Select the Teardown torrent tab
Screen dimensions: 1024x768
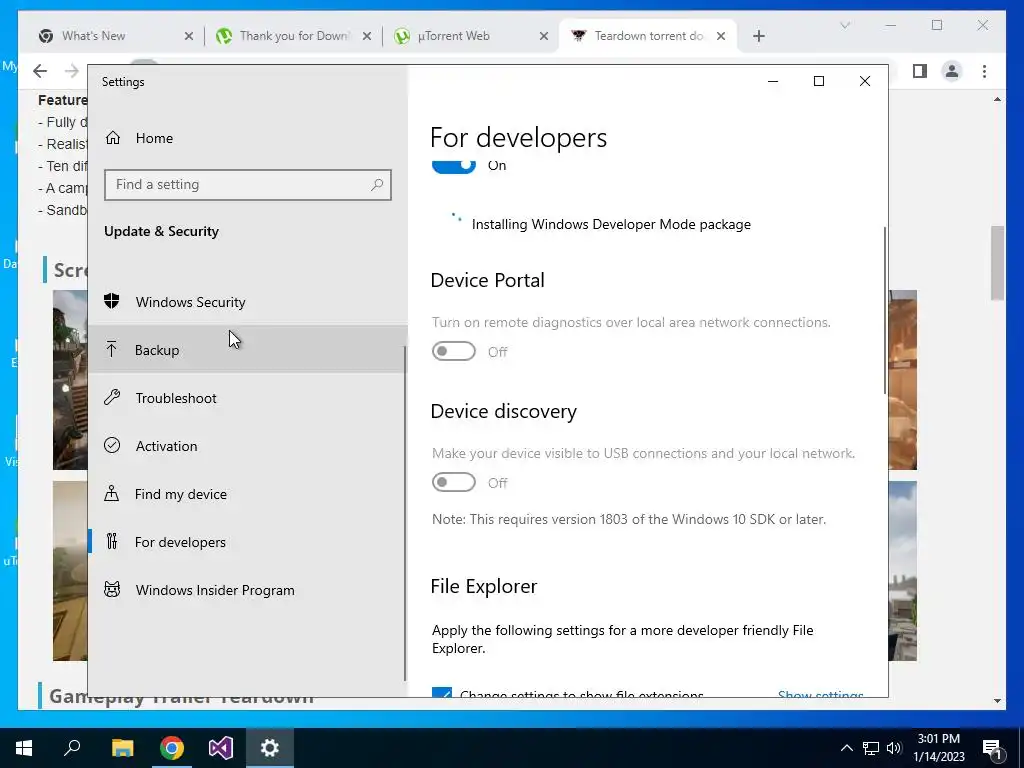[x=648, y=36]
